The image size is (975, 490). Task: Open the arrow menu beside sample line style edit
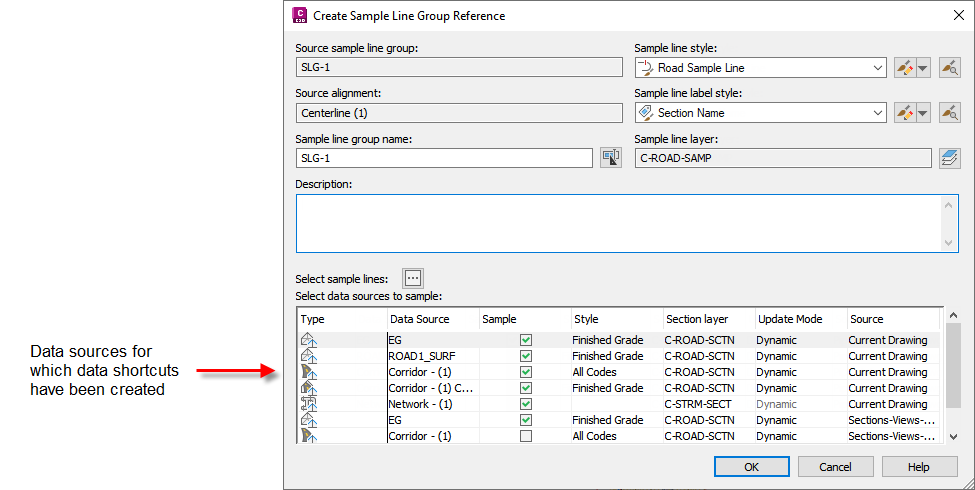pos(923,68)
